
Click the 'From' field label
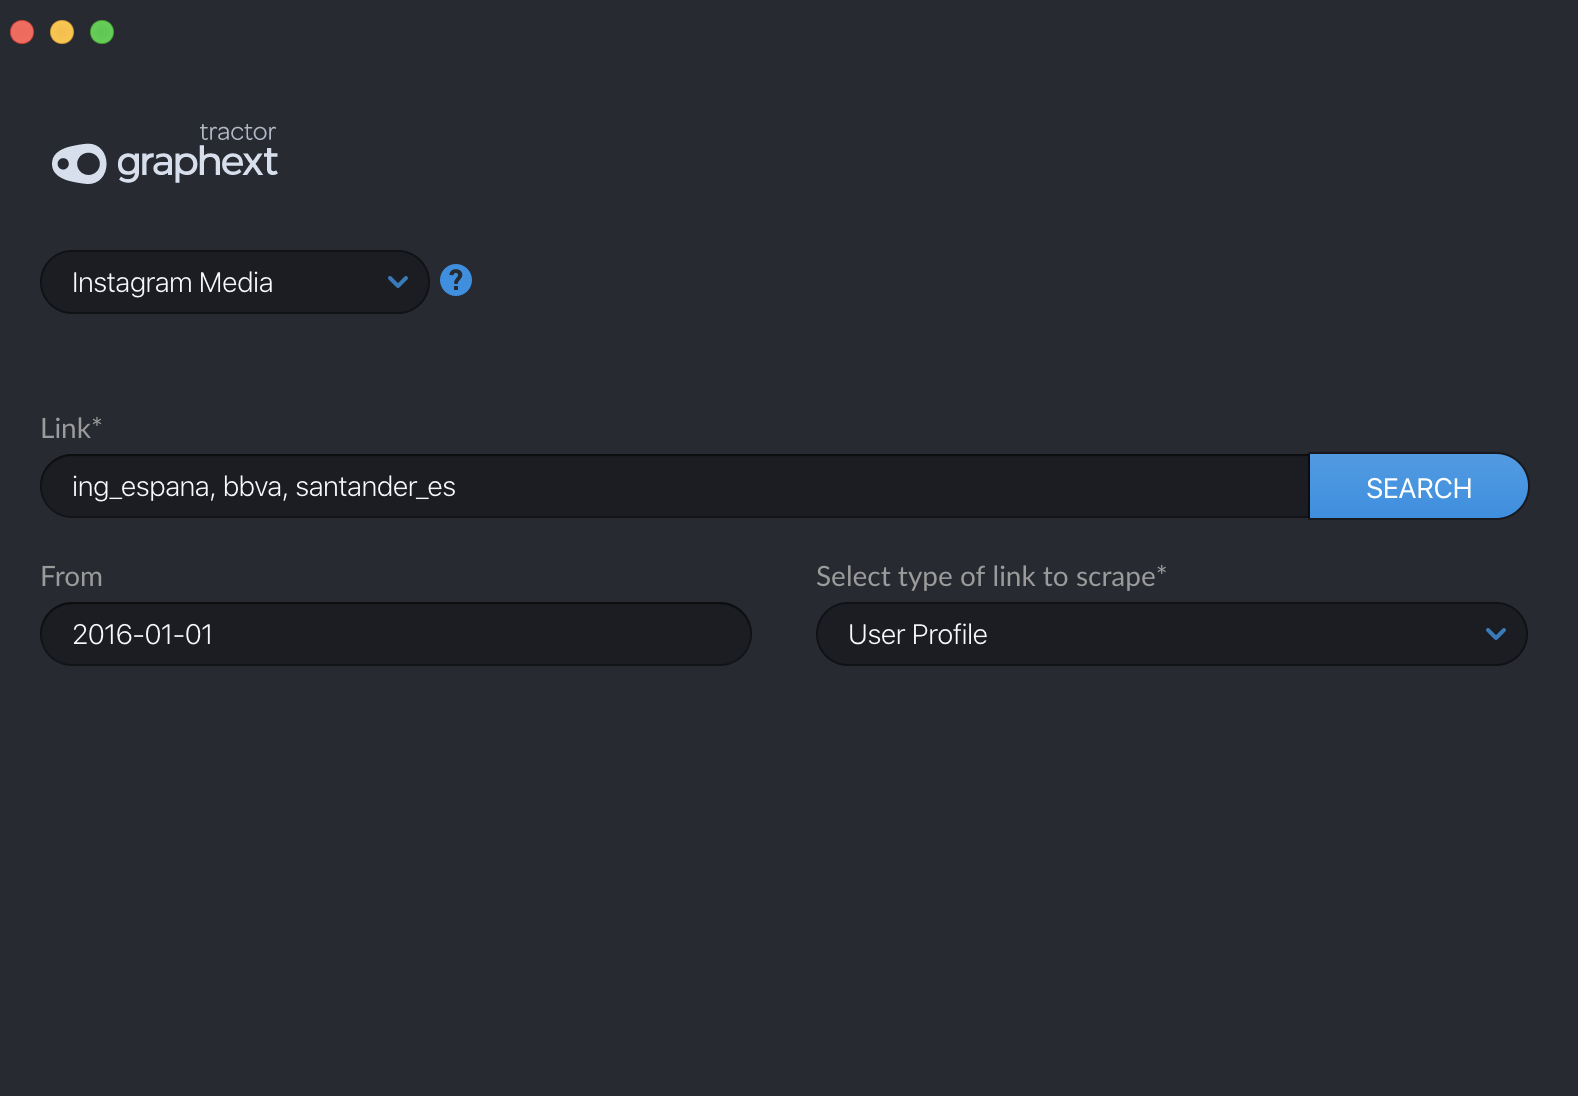pyautogui.click(x=71, y=576)
